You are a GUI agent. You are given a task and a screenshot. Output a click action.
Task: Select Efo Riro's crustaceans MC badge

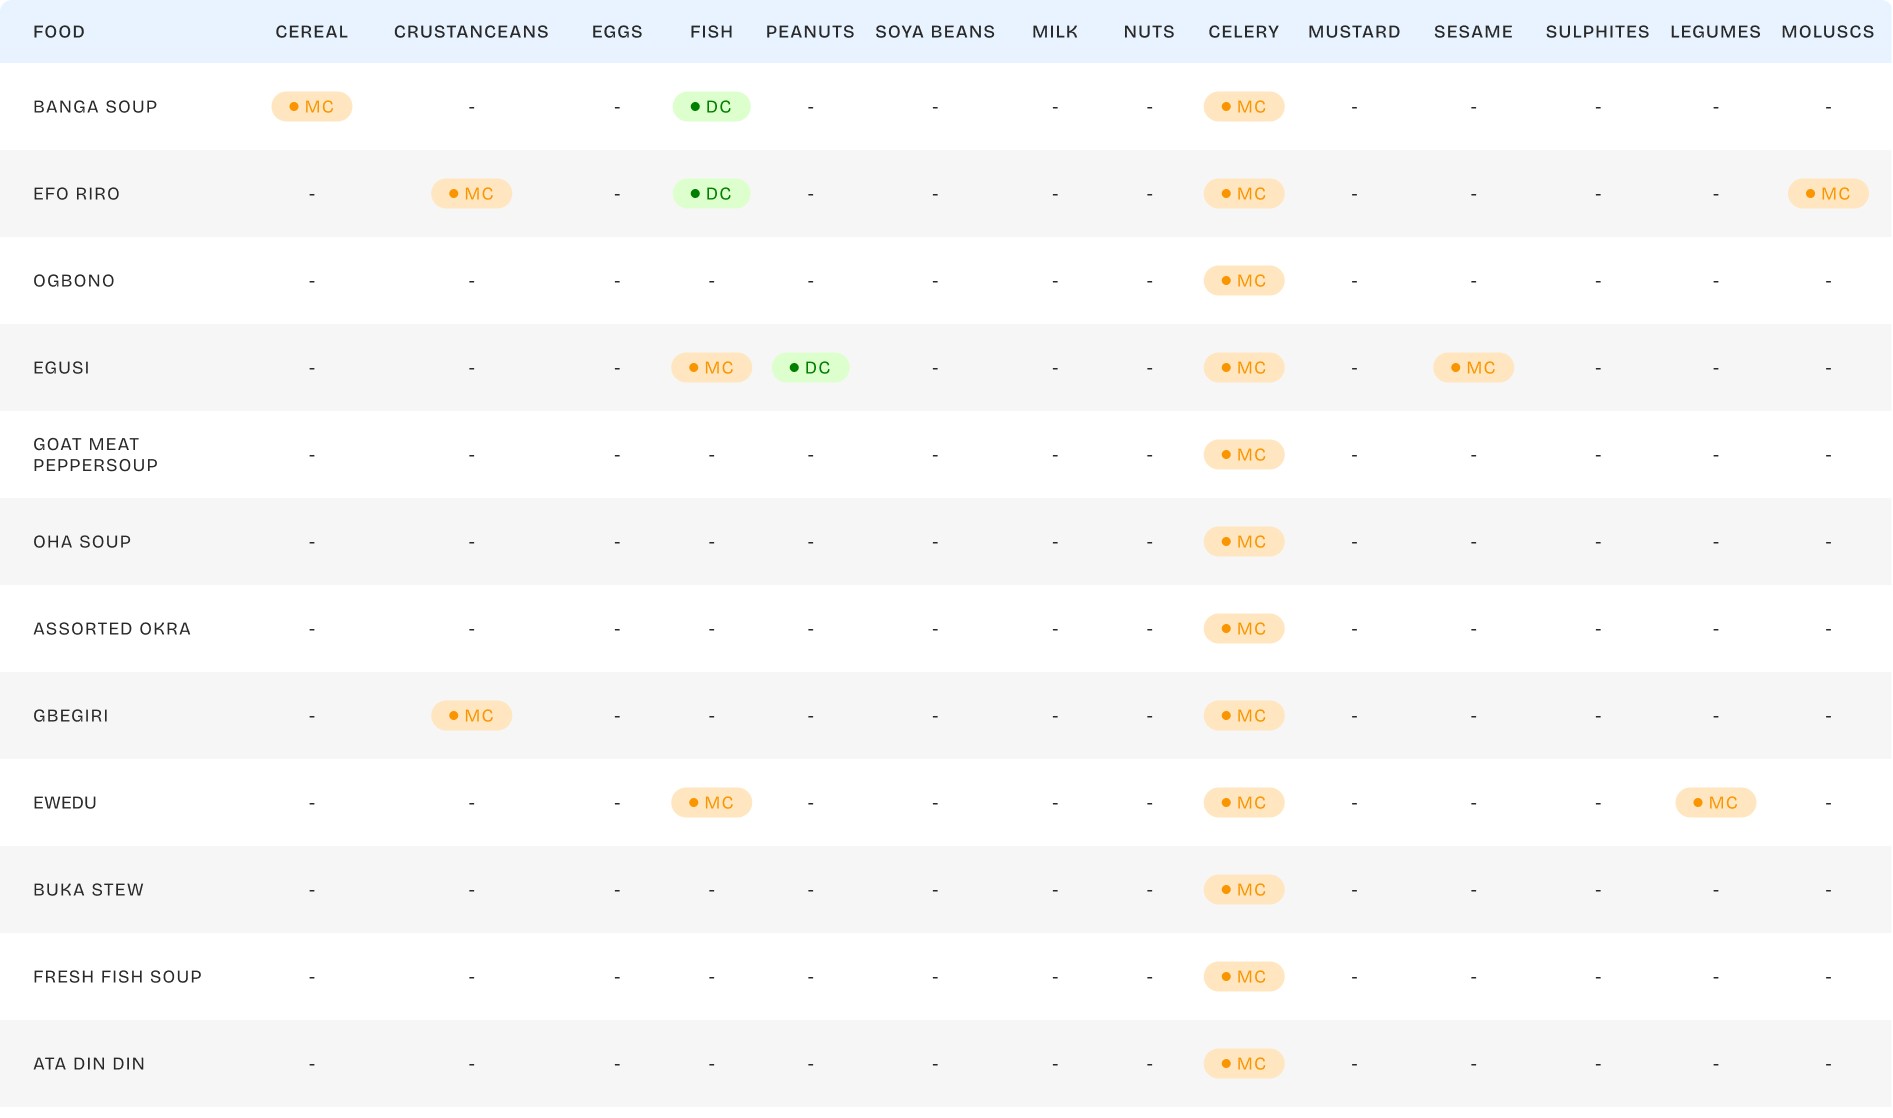pos(471,194)
